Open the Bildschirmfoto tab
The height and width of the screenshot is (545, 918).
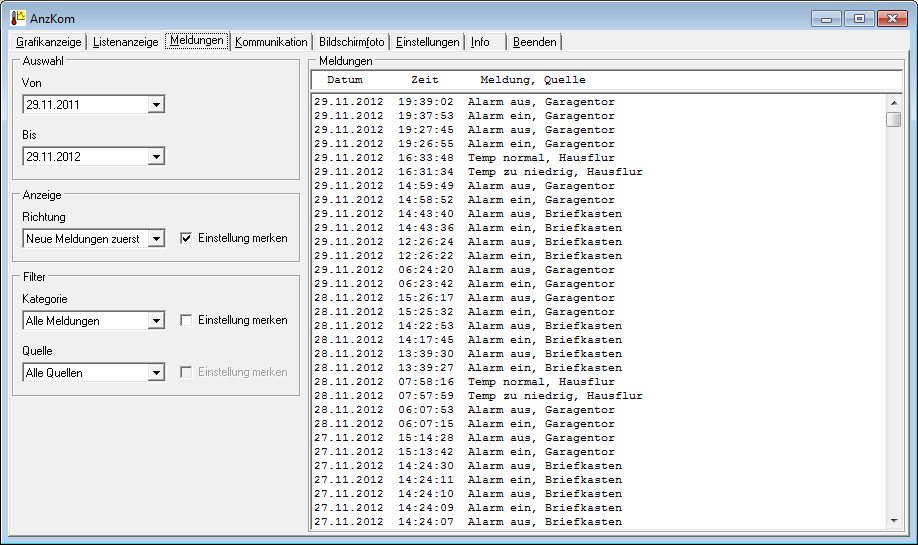352,42
